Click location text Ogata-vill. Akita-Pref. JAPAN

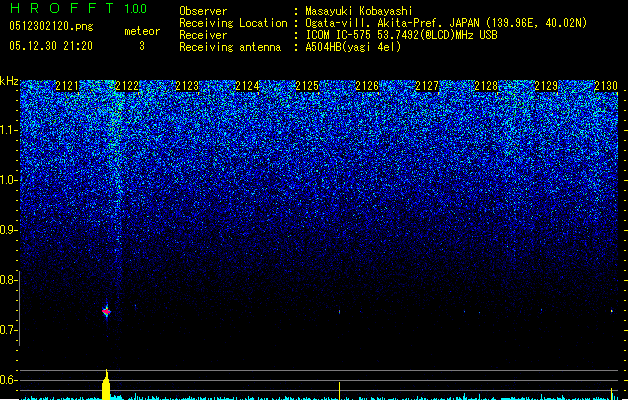[x=392, y=23]
